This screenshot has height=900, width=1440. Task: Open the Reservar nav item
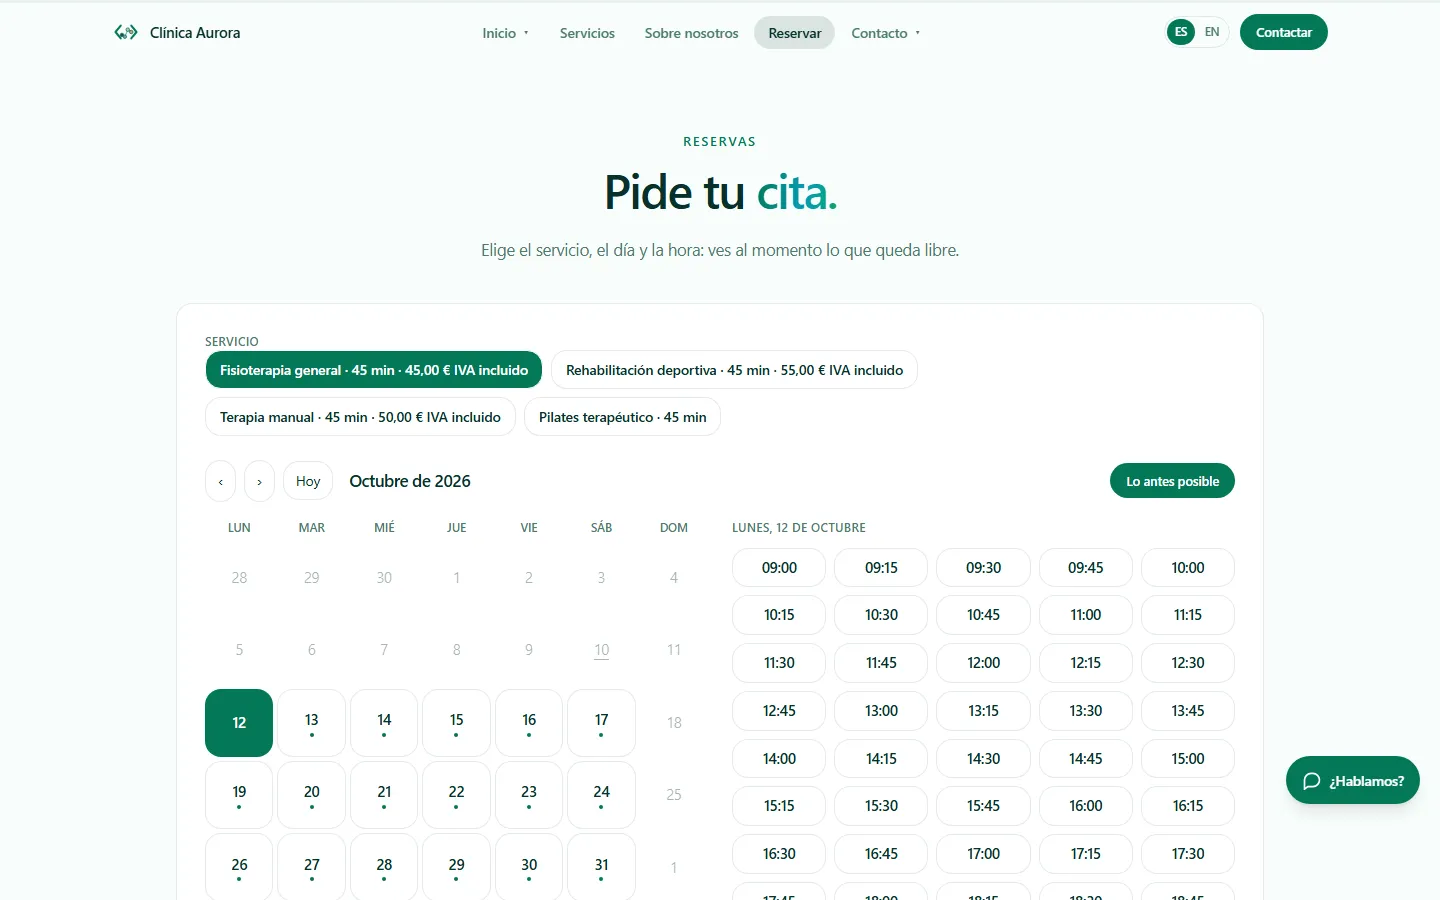[x=795, y=33]
